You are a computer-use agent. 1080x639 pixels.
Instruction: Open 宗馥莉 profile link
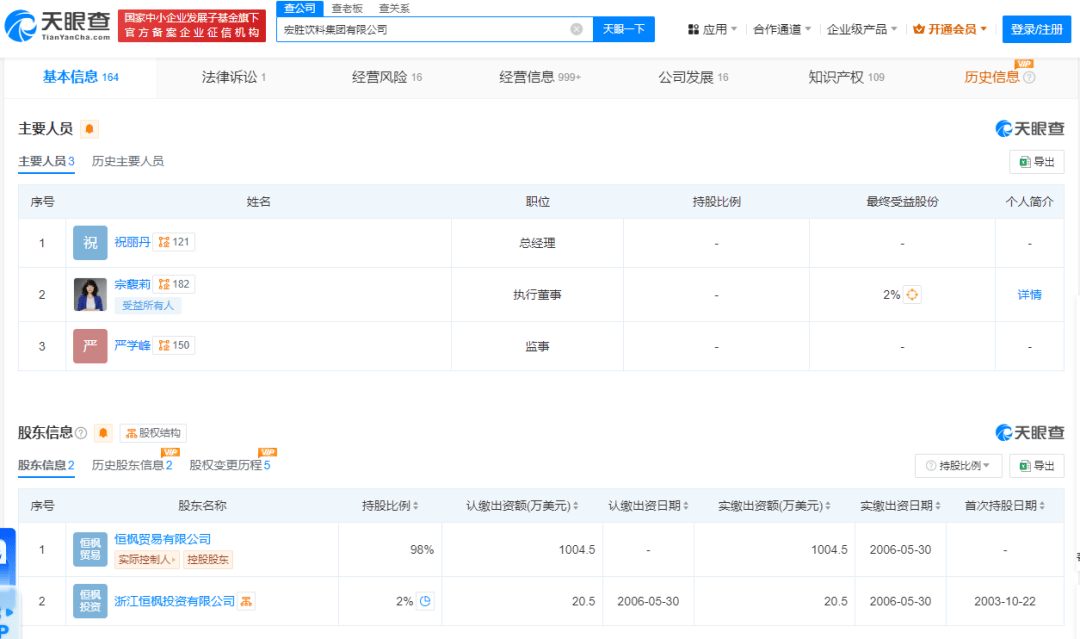point(132,284)
